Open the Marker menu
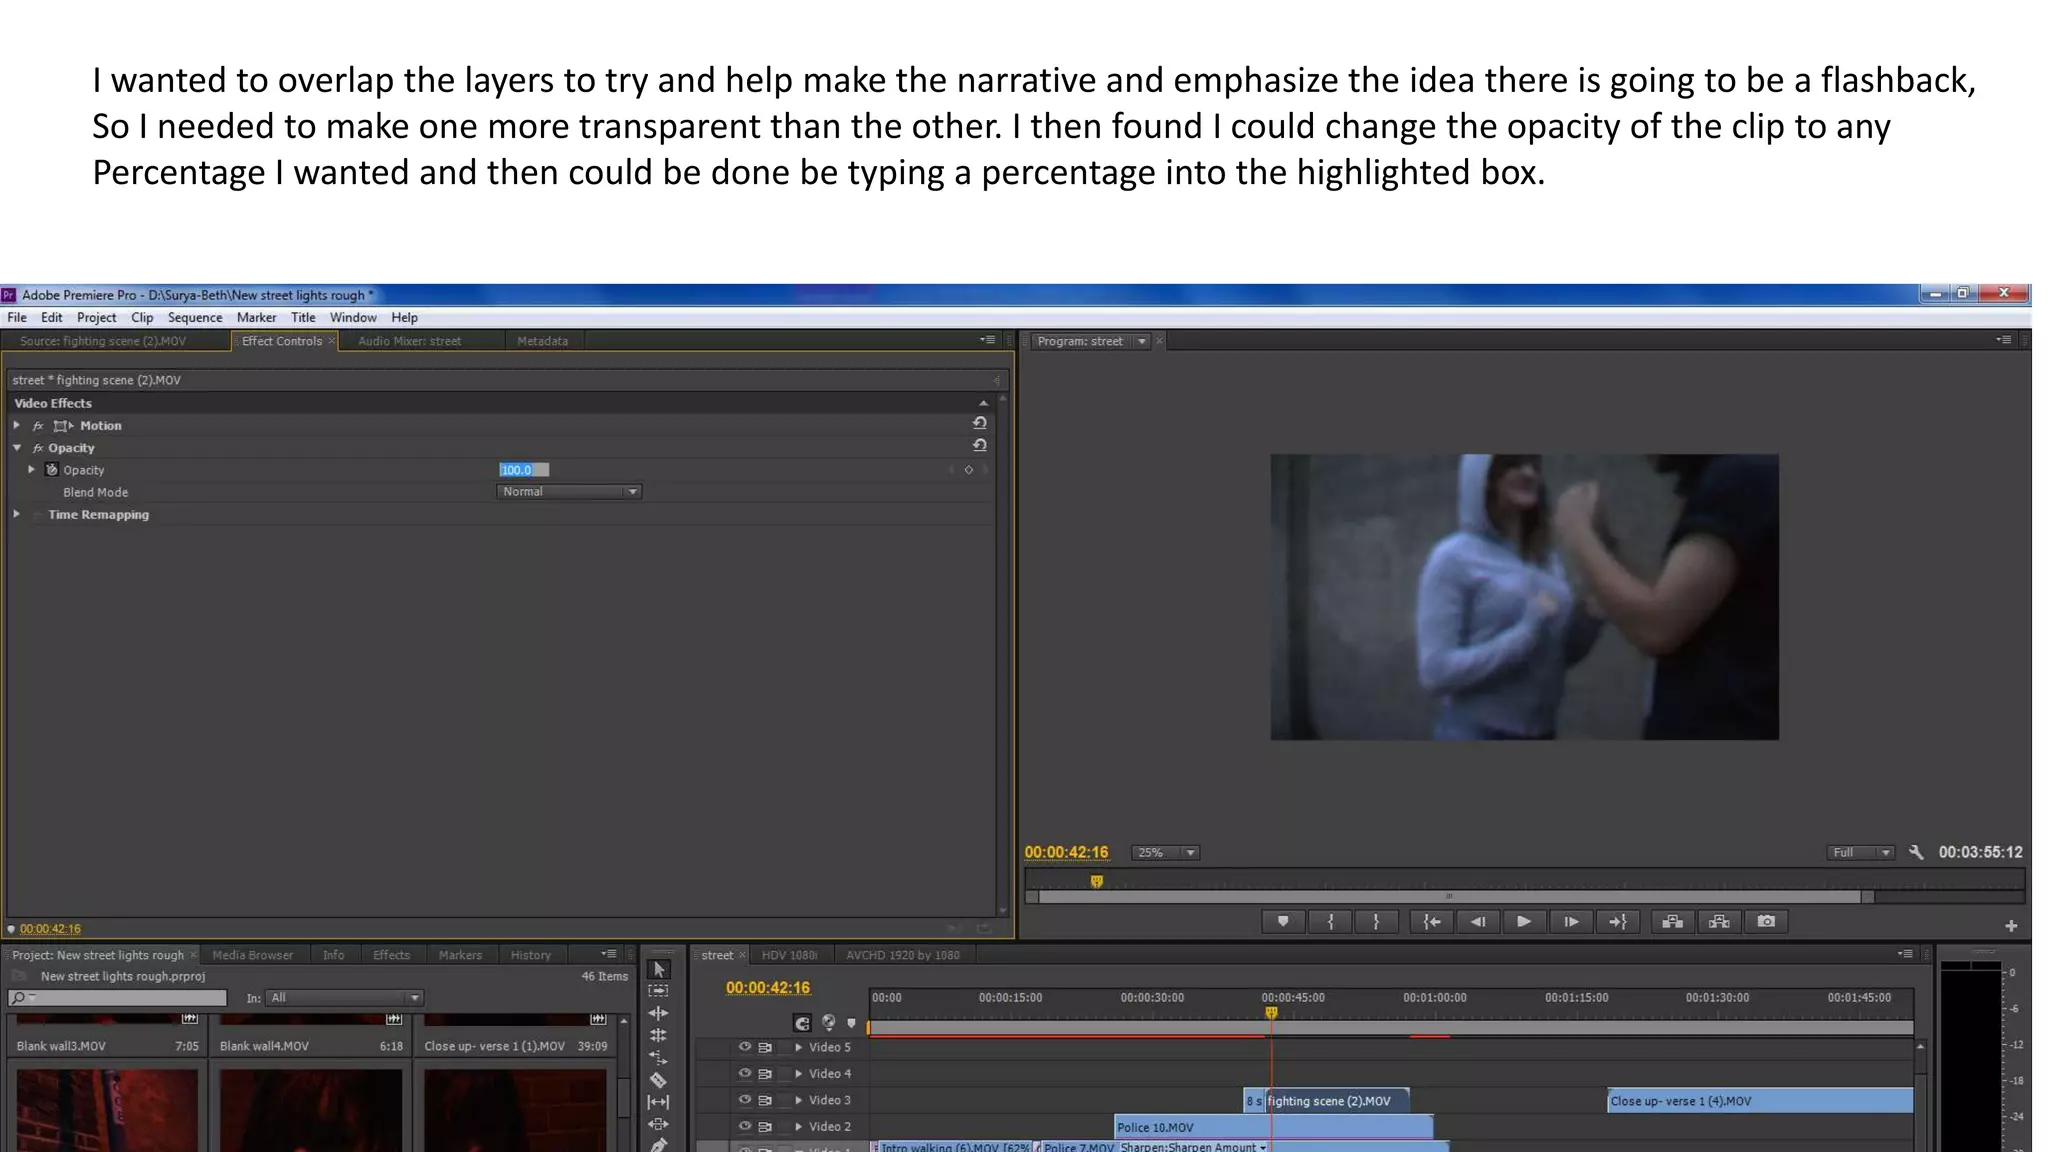The width and height of the screenshot is (2048, 1152). pyautogui.click(x=256, y=317)
